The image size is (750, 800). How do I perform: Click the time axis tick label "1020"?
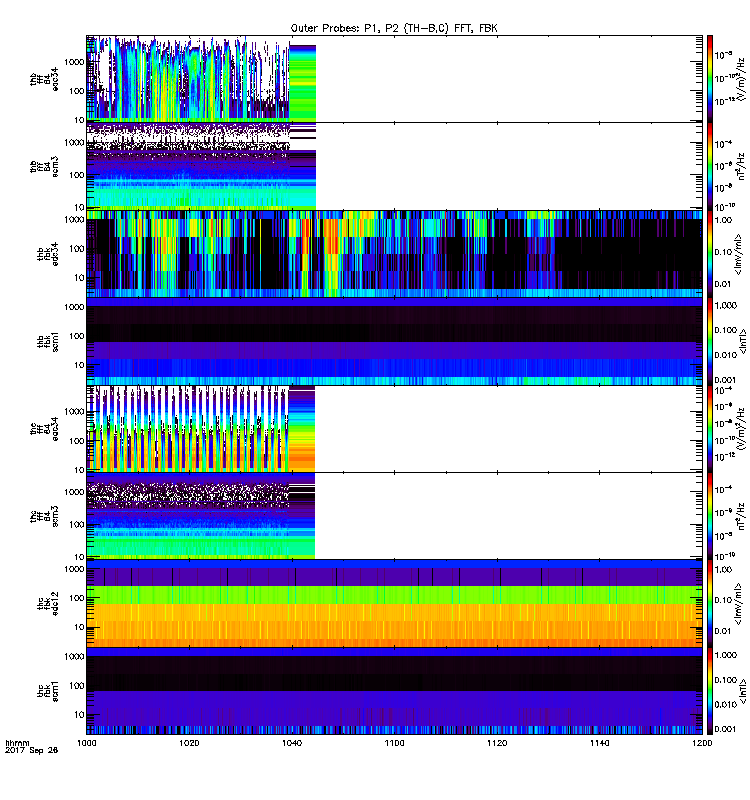[x=189, y=743]
